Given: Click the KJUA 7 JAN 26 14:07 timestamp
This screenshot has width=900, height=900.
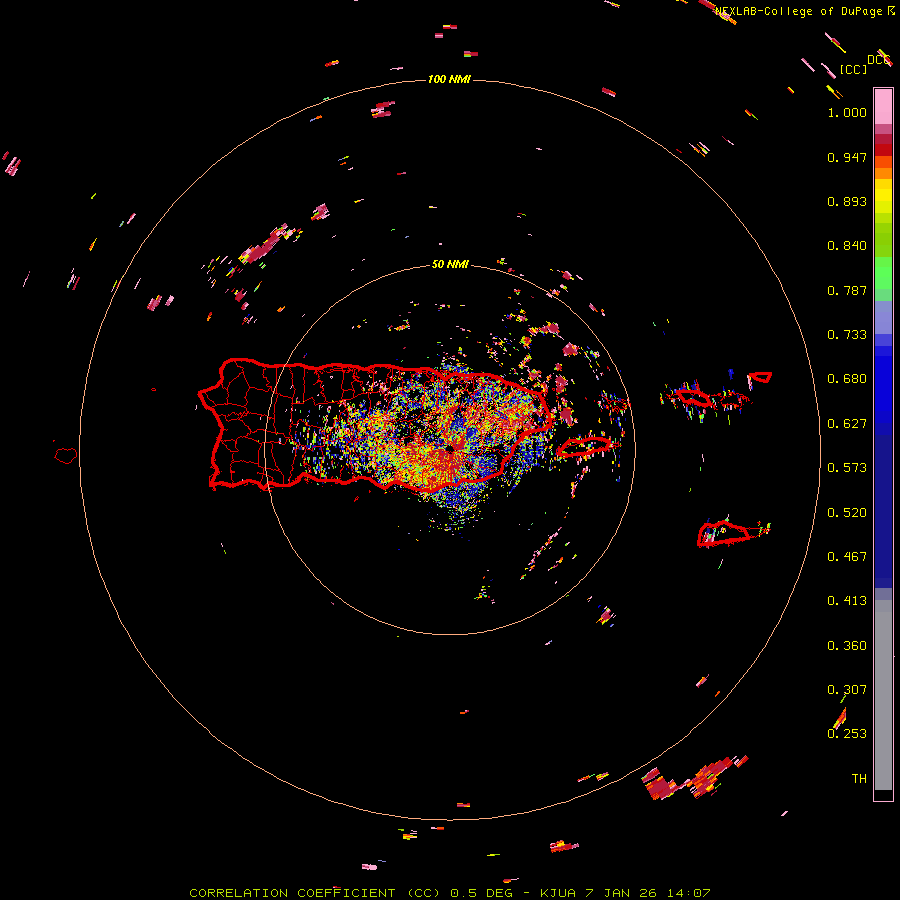Looking at the screenshot, I should click(625, 893).
